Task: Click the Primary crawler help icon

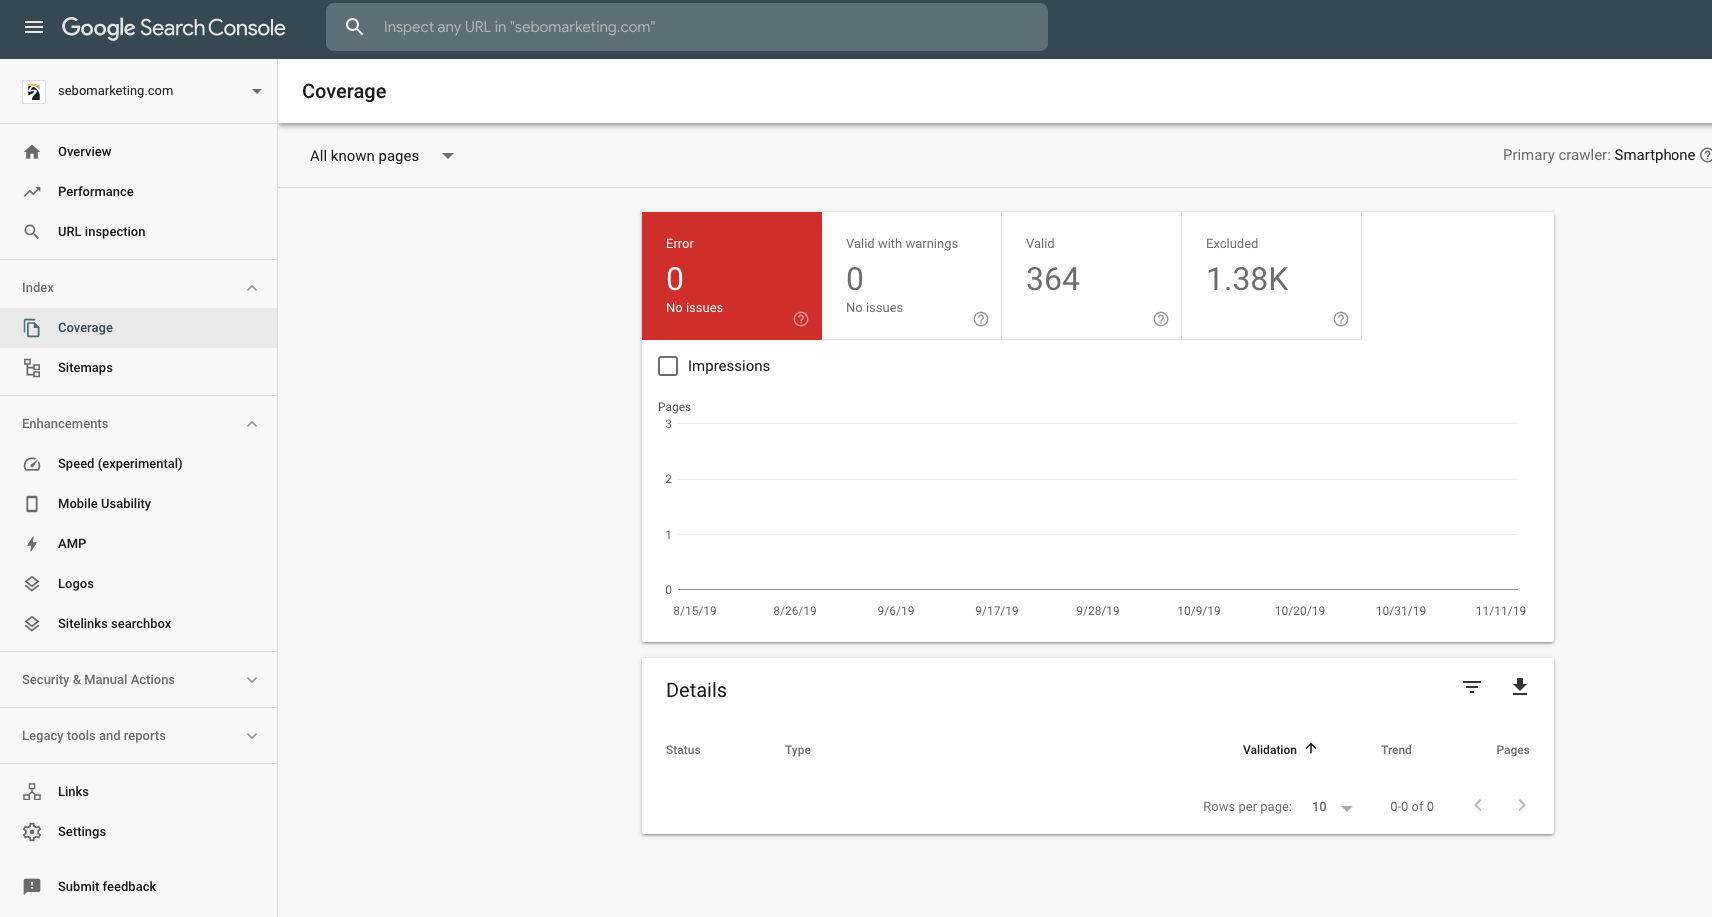Action: (x=1705, y=155)
